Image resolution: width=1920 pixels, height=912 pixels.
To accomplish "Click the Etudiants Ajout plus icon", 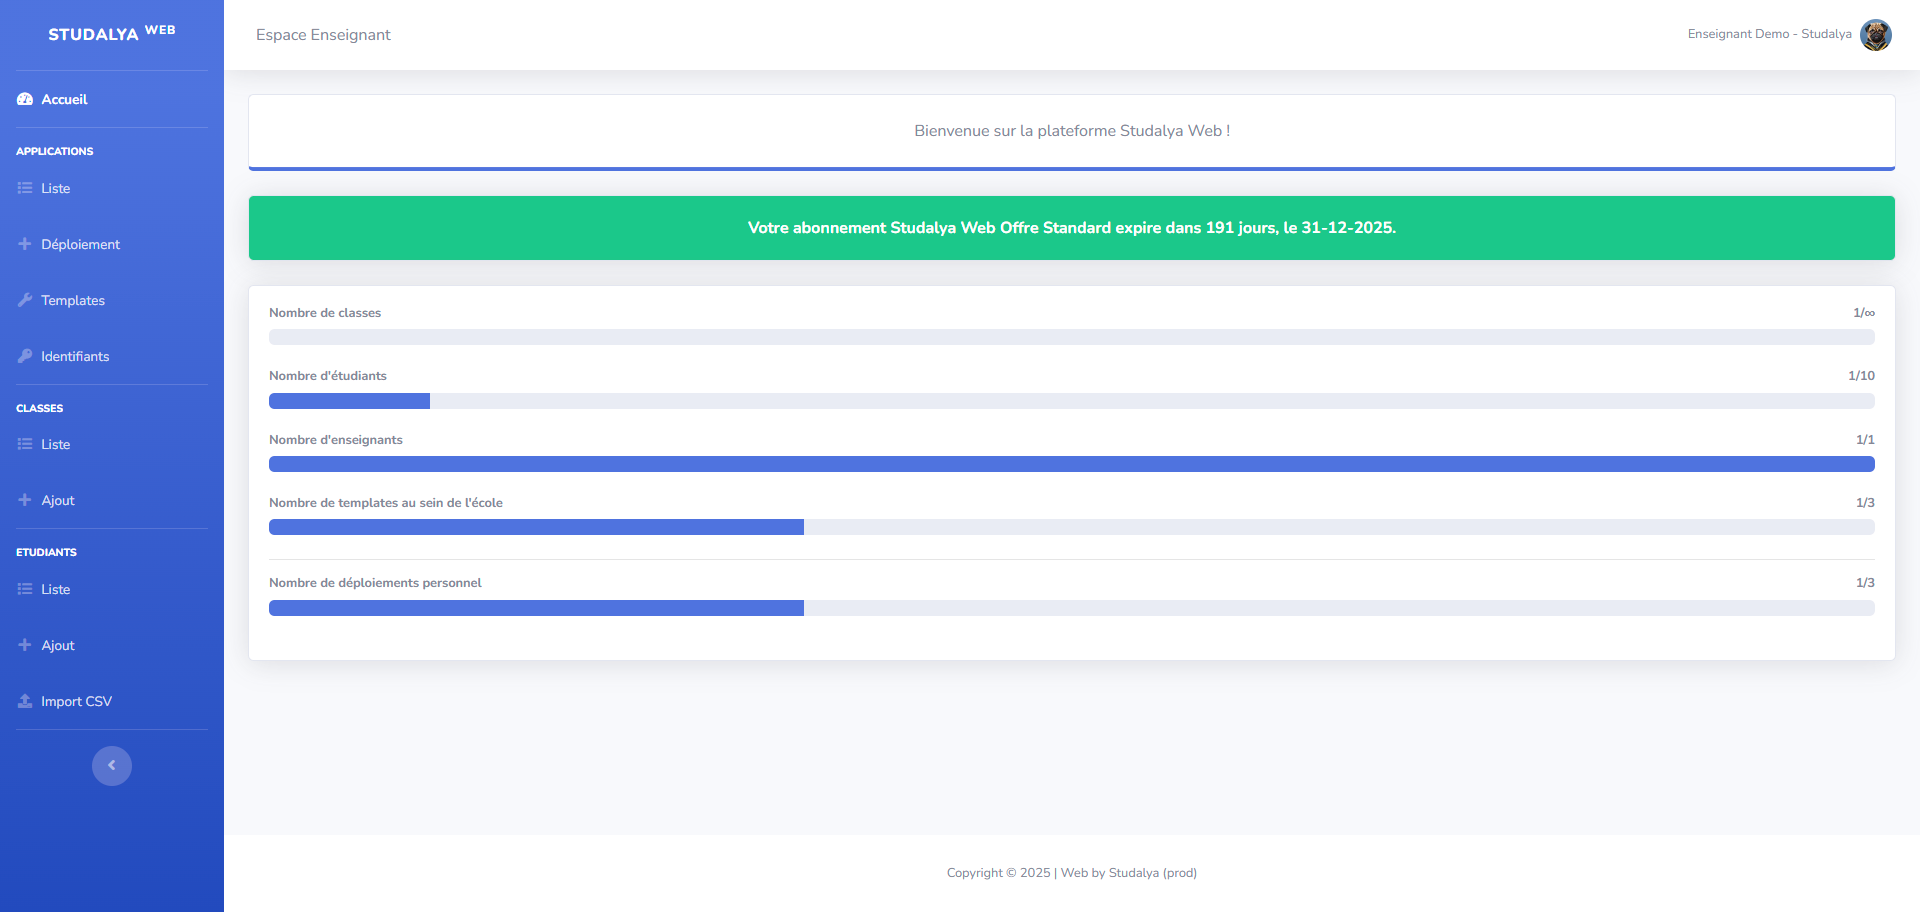I will tap(25, 645).
